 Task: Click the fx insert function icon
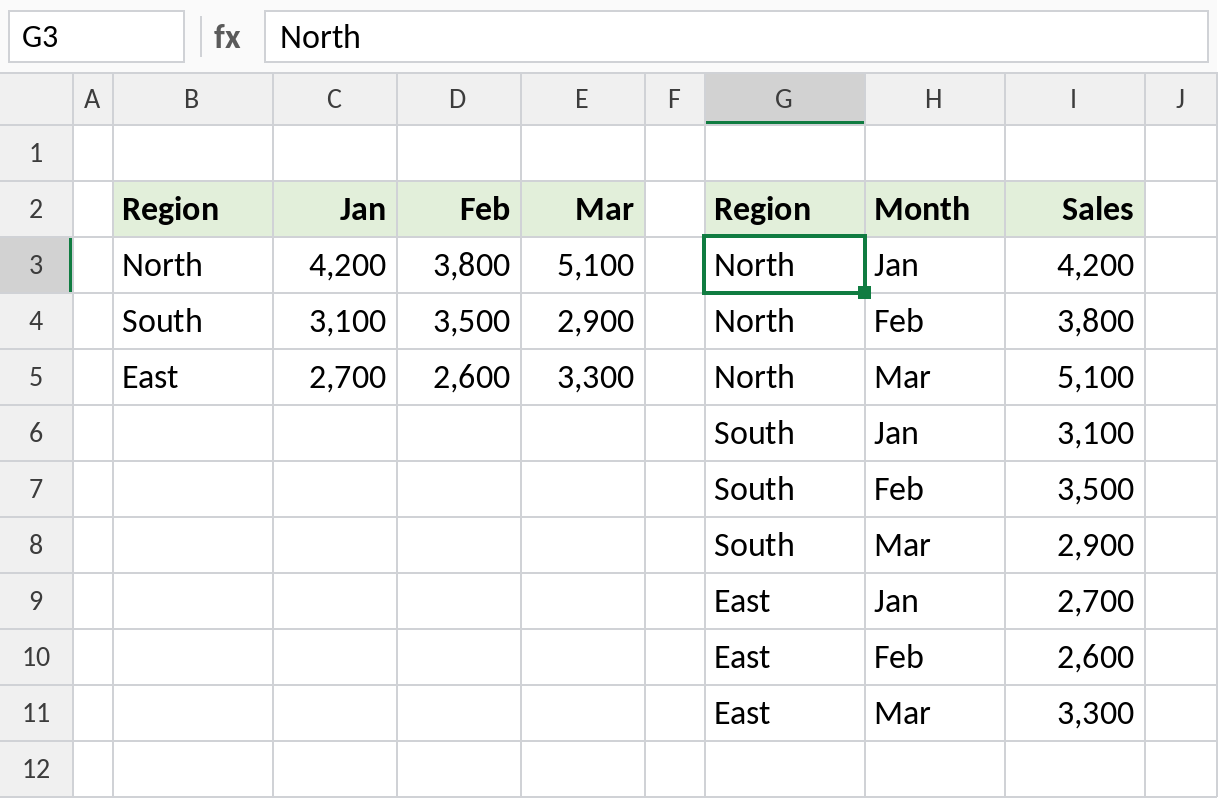[227, 37]
